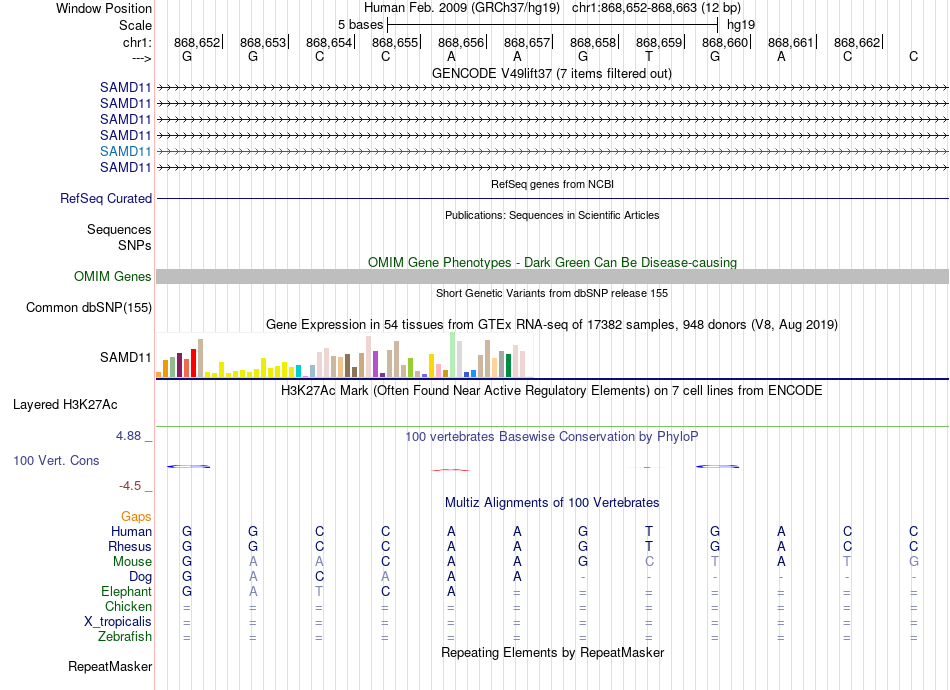This screenshot has width=950, height=690.
Task: Click the gray OMIM Genes item bar
Action: [552, 277]
